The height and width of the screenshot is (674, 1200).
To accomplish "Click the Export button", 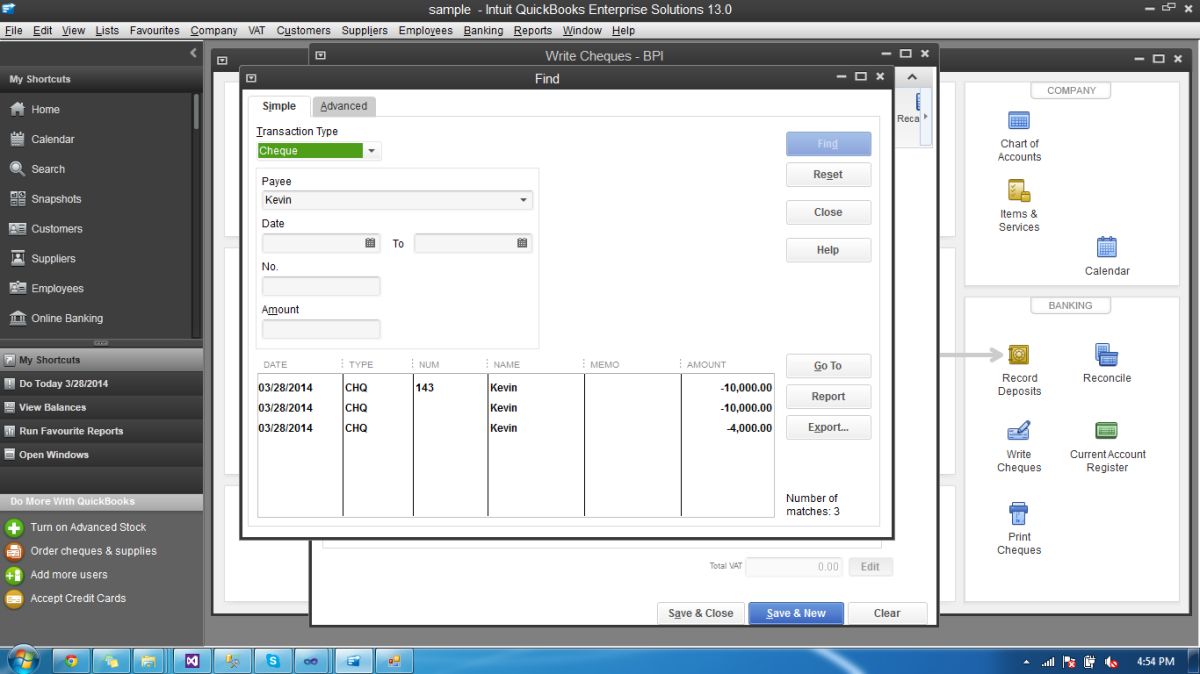I will pos(828,427).
